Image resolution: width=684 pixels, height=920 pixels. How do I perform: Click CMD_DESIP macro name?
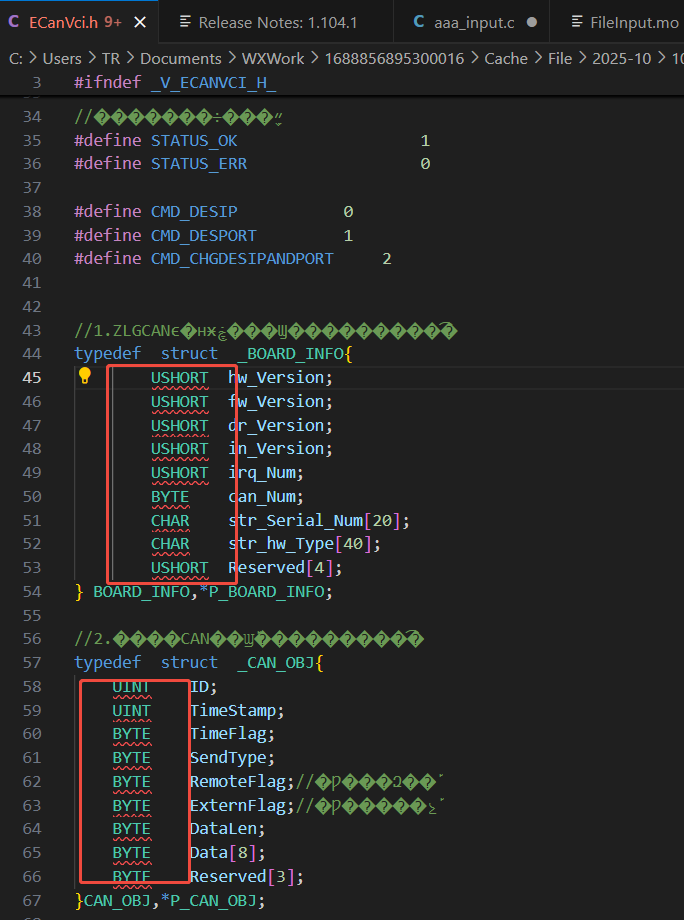point(194,212)
